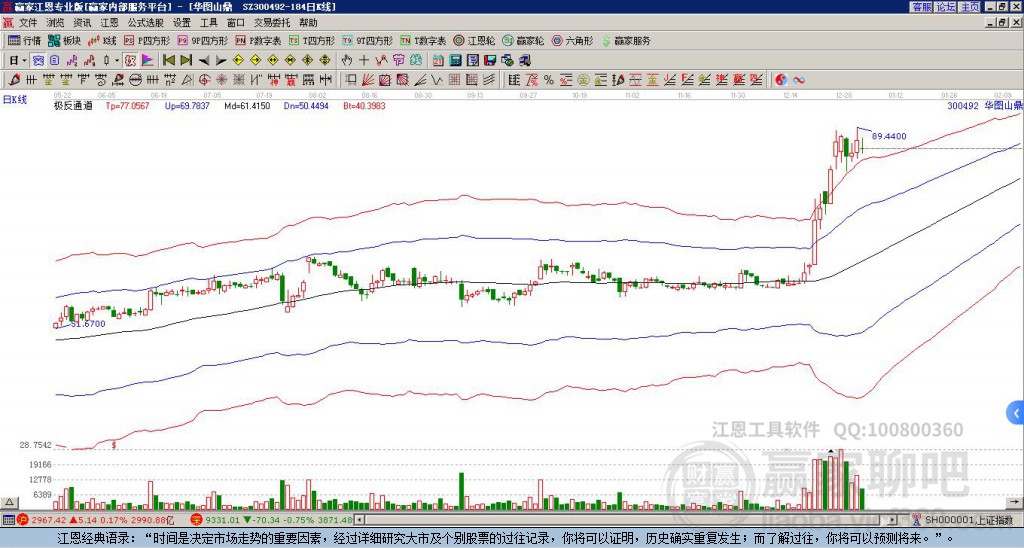Screen dimensions: 1024x548
Task: Open the T数字表 tool
Action: pyautogui.click(x=423, y=40)
